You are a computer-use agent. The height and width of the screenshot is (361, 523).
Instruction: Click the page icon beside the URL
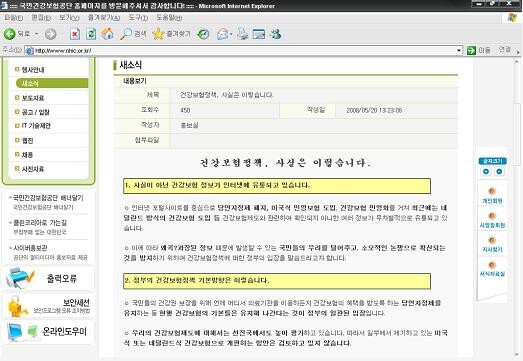(x=29, y=51)
